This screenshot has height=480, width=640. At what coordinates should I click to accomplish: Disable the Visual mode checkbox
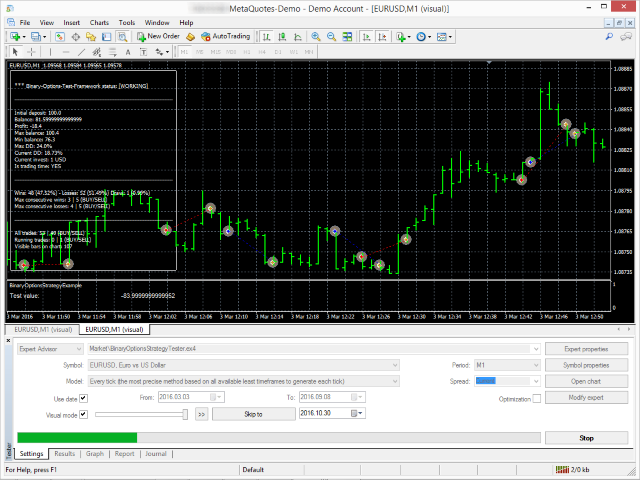click(x=83, y=414)
